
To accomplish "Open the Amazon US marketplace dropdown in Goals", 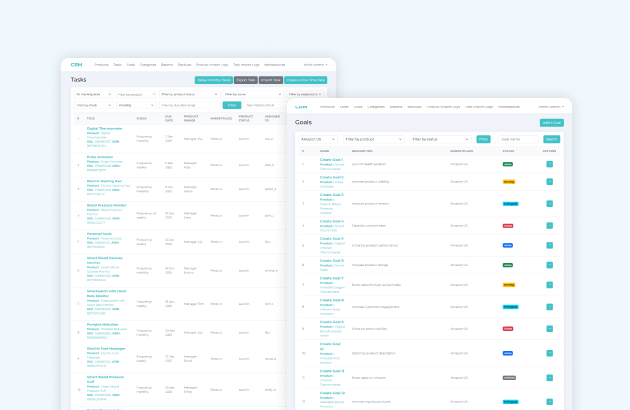I will tap(317, 139).
